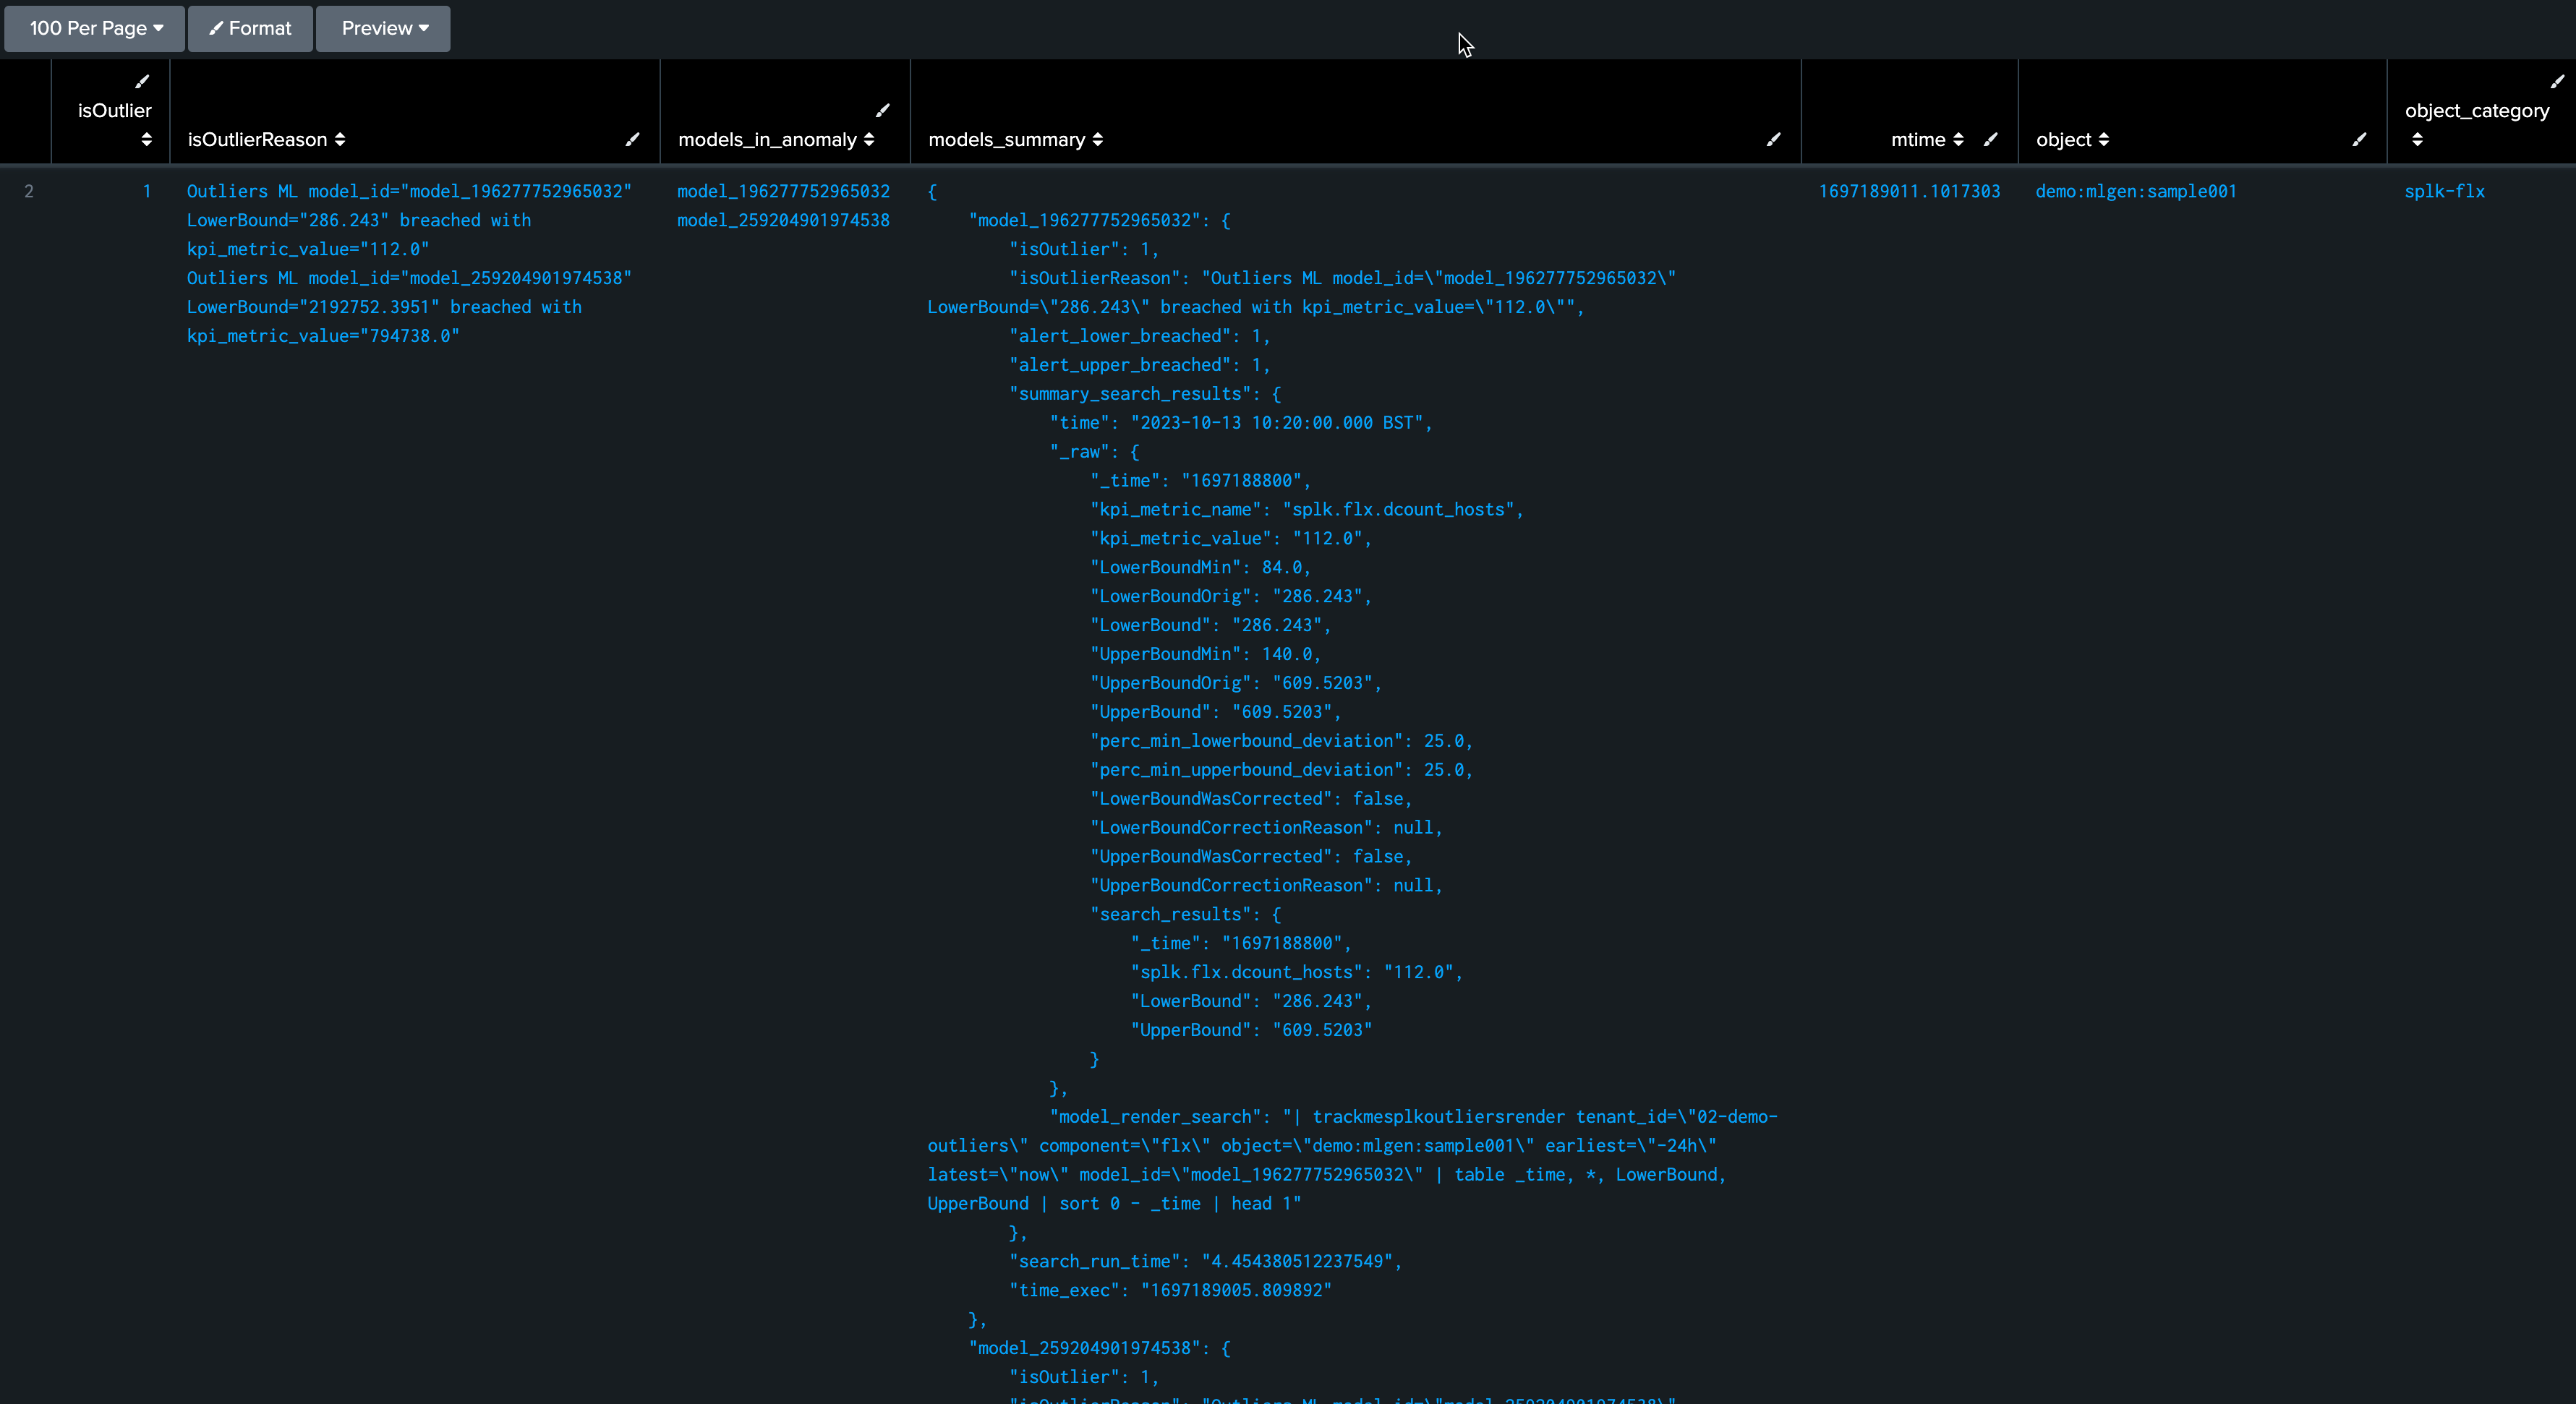Click the demo:mlgen:sample001 object value

point(2135,191)
